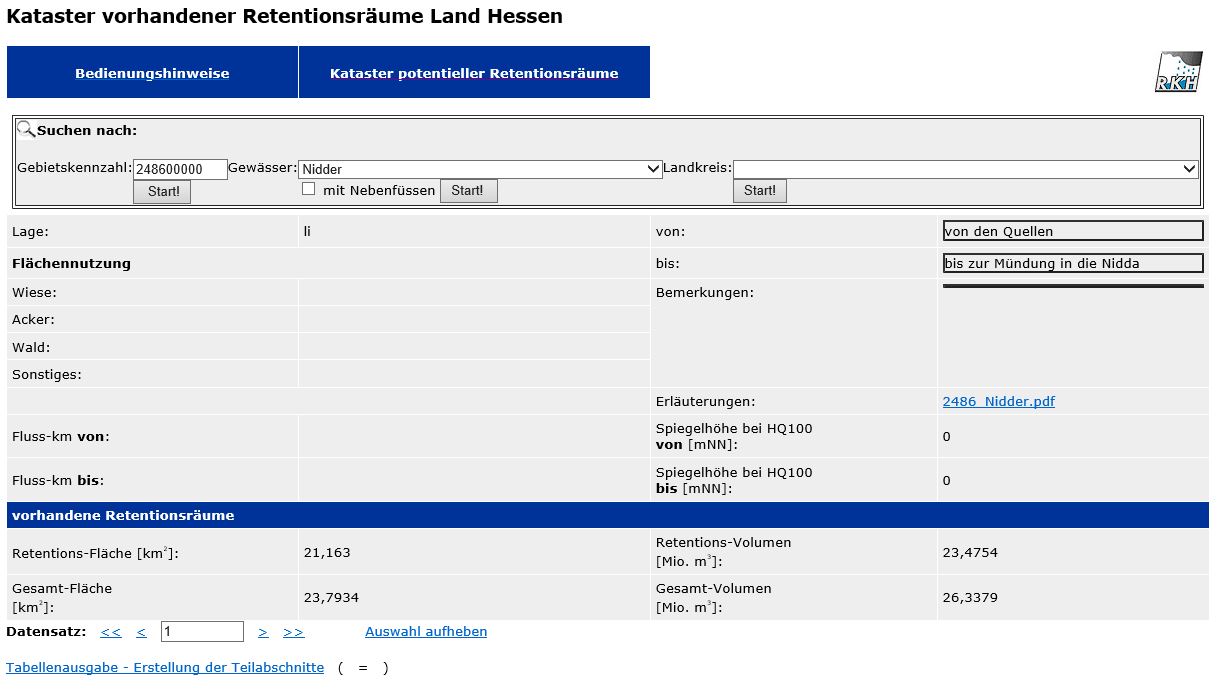Open the 2486_Nidder.pdf link
The width and height of the screenshot is (1224, 695).
(x=998, y=402)
